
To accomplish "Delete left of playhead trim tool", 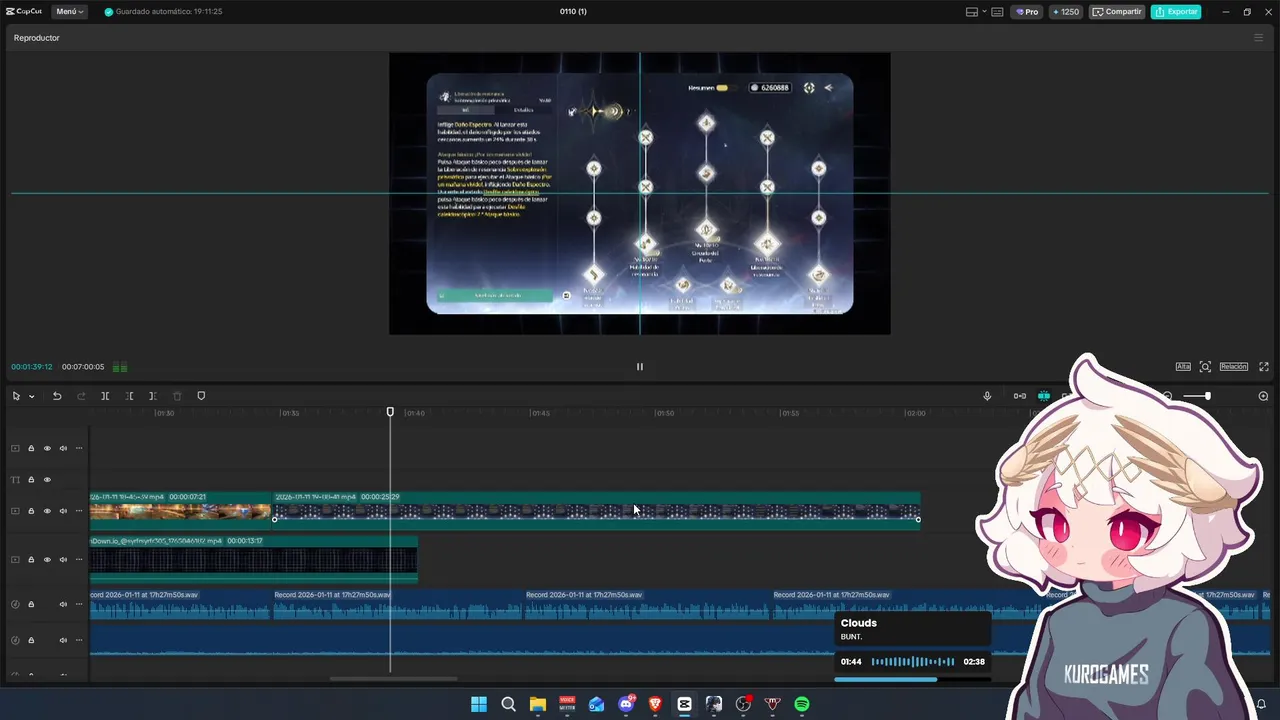I will click(129, 396).
